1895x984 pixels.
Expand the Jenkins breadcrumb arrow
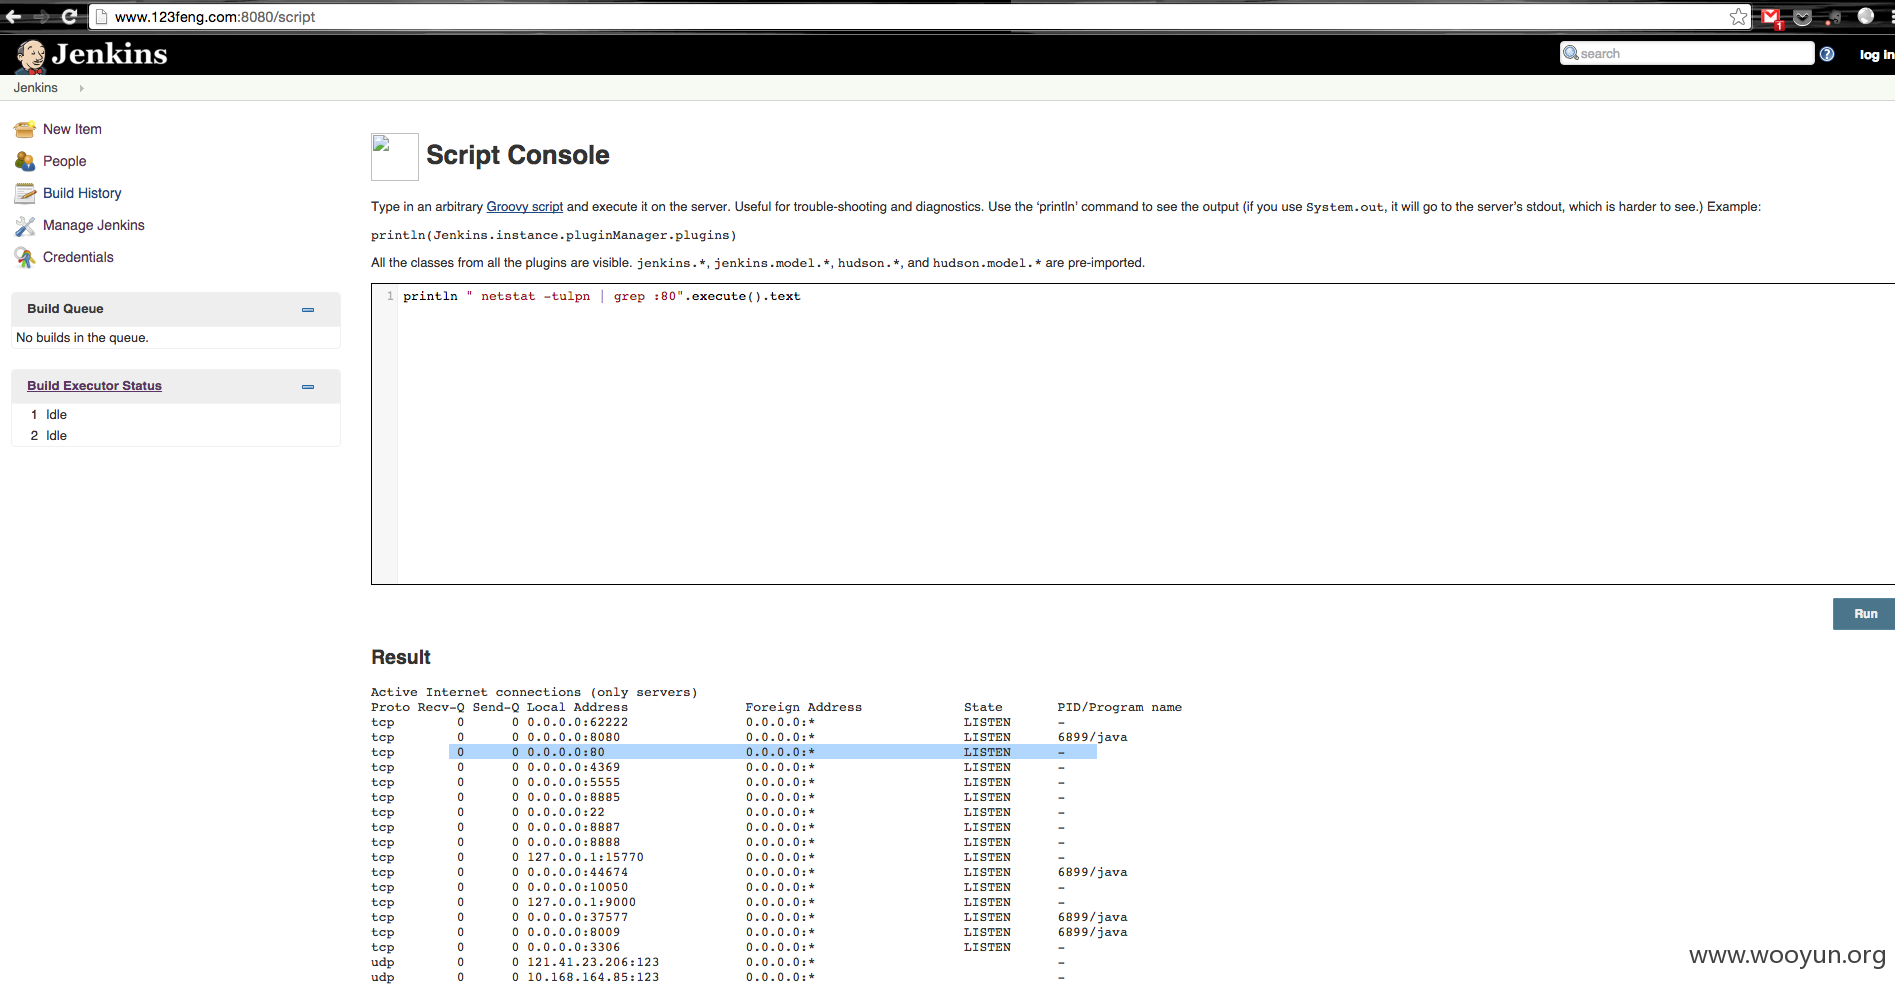pos(81,88)
